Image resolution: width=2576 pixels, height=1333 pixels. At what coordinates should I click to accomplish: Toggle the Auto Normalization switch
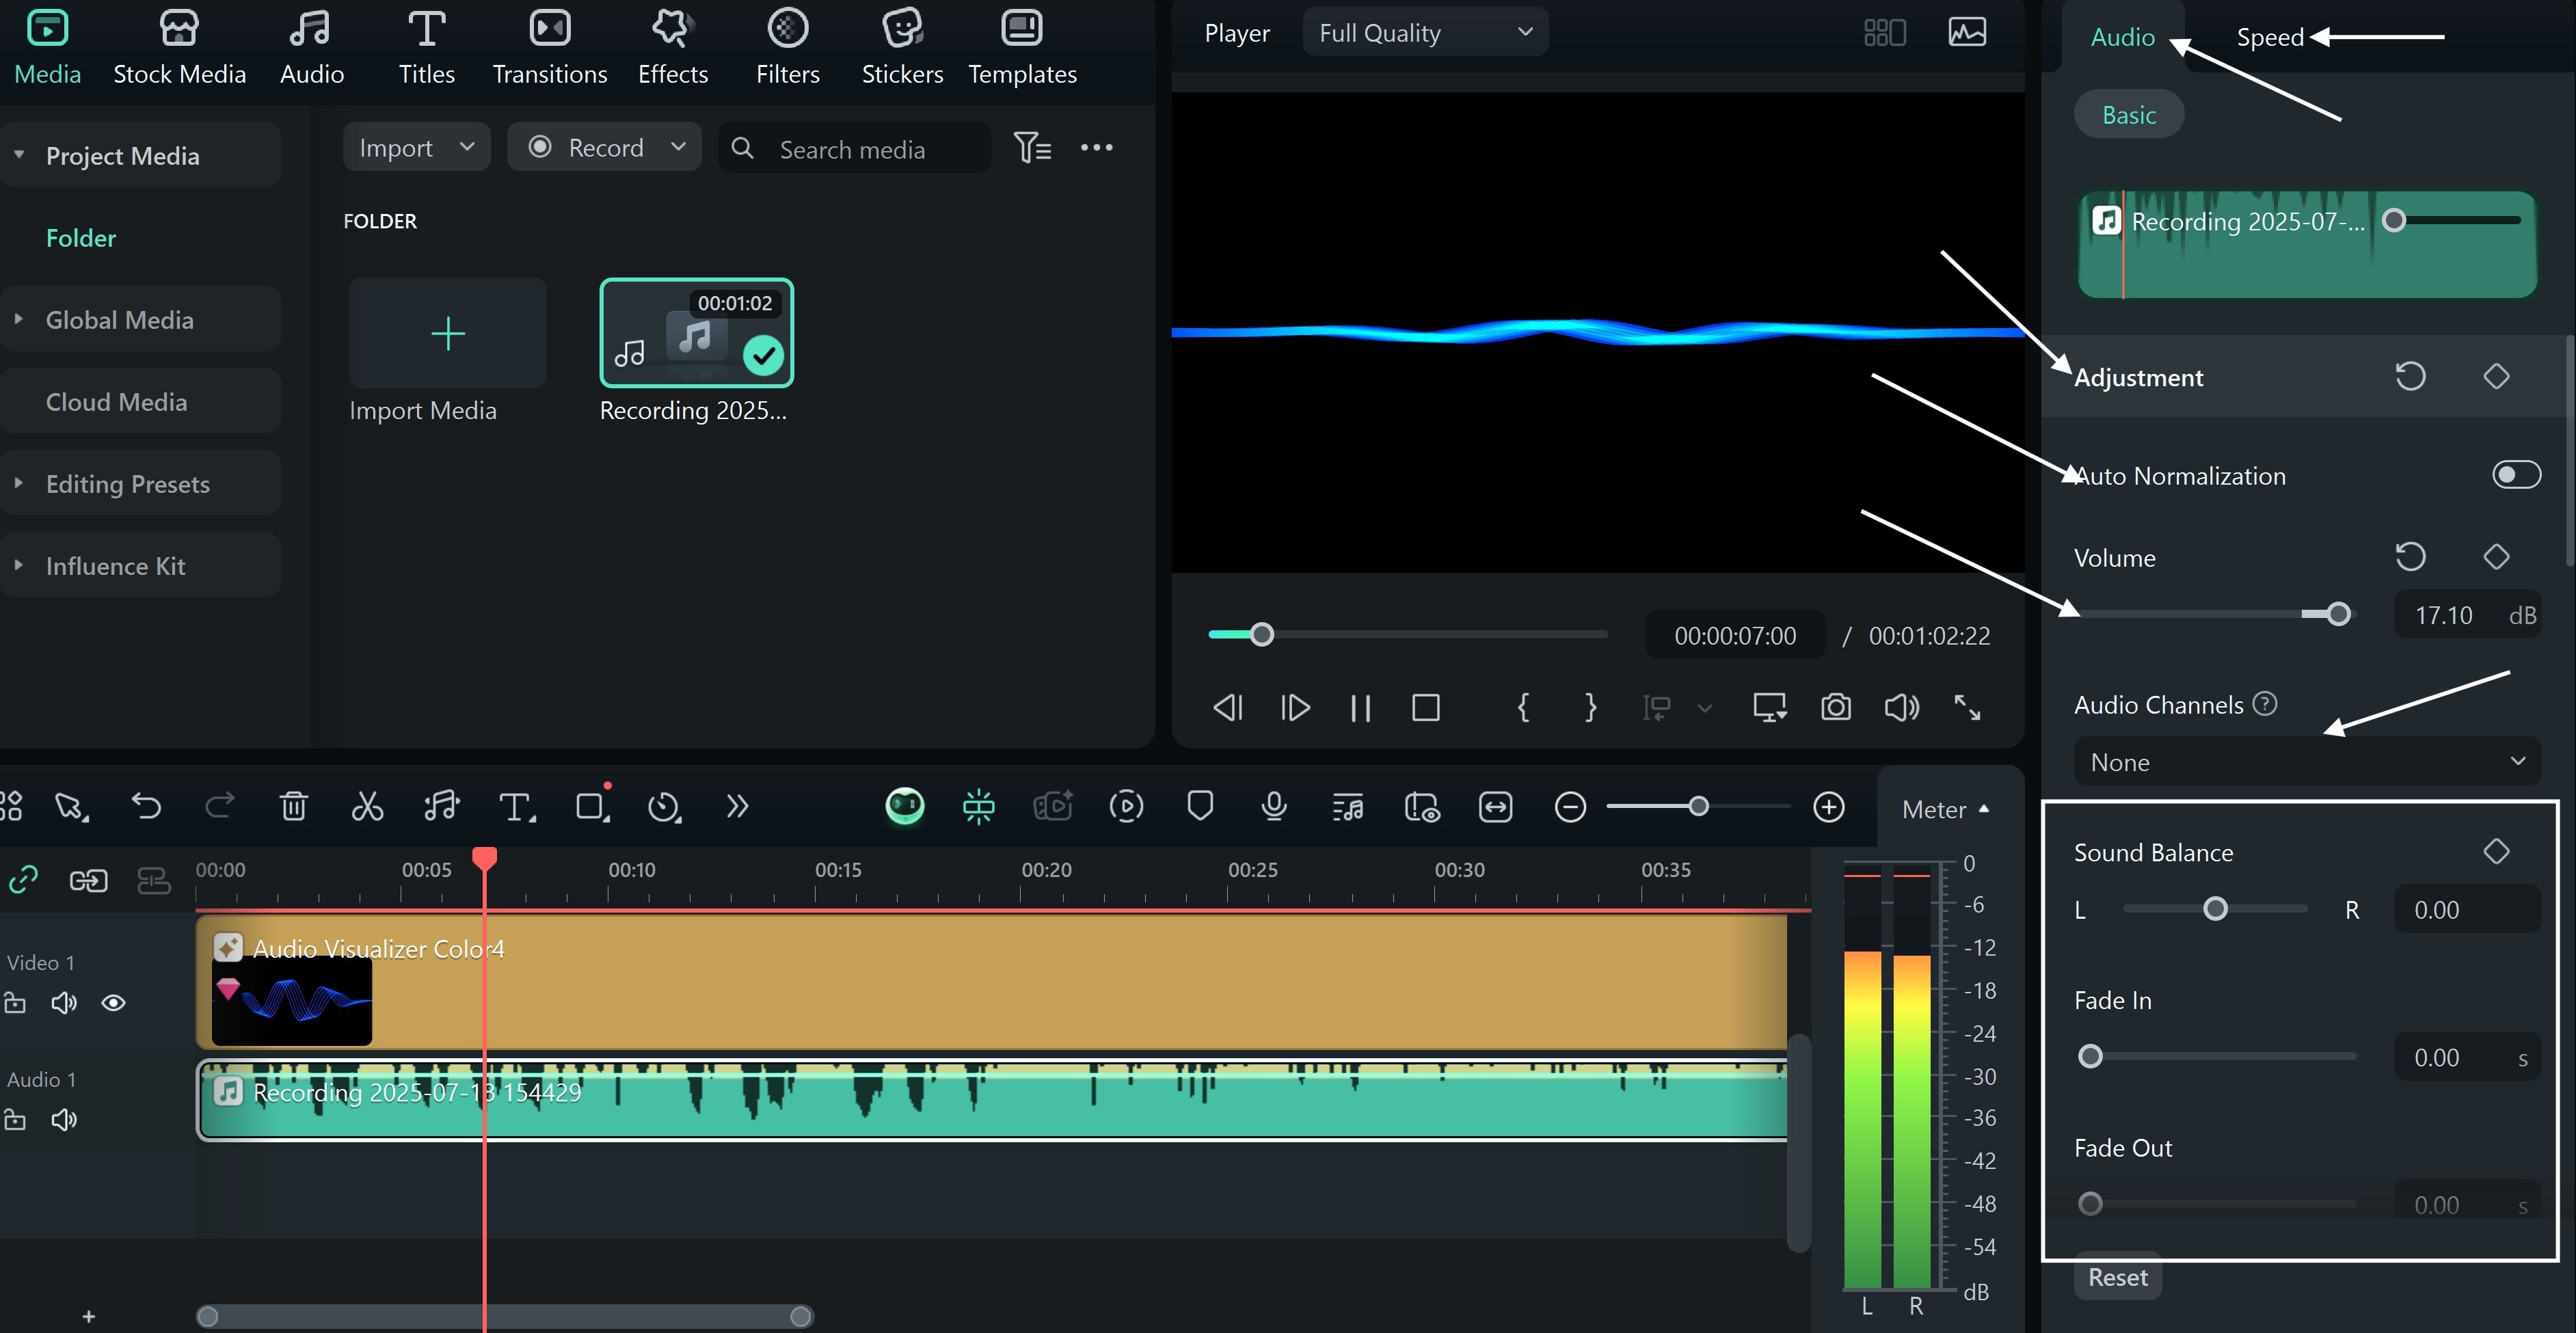tap(2516, 475)
